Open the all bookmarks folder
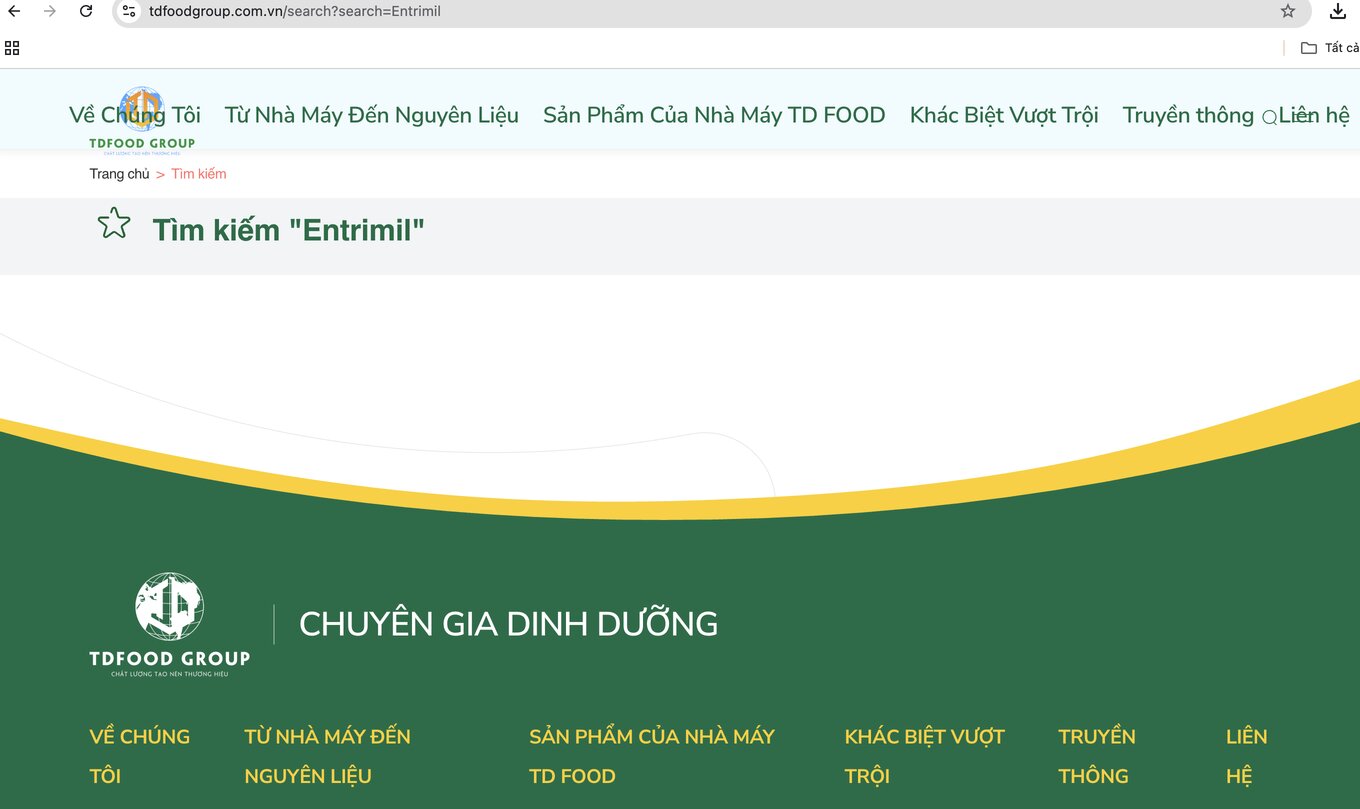This screenshot has width=1360, height=809. (x=1330, y=47)
